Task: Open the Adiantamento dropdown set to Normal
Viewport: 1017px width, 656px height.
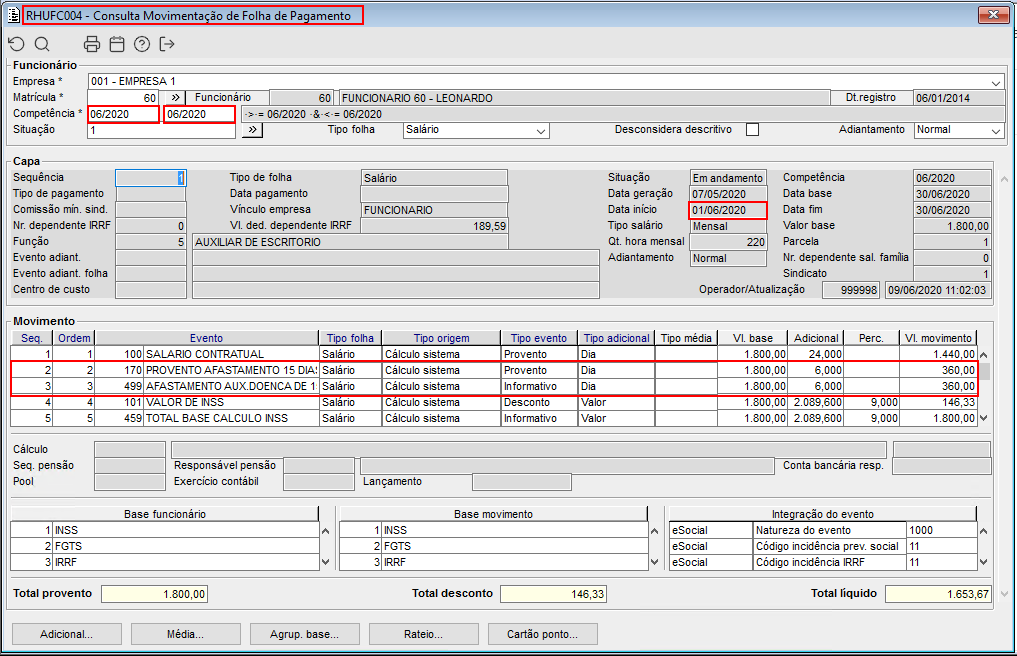Action: [996, 131]
